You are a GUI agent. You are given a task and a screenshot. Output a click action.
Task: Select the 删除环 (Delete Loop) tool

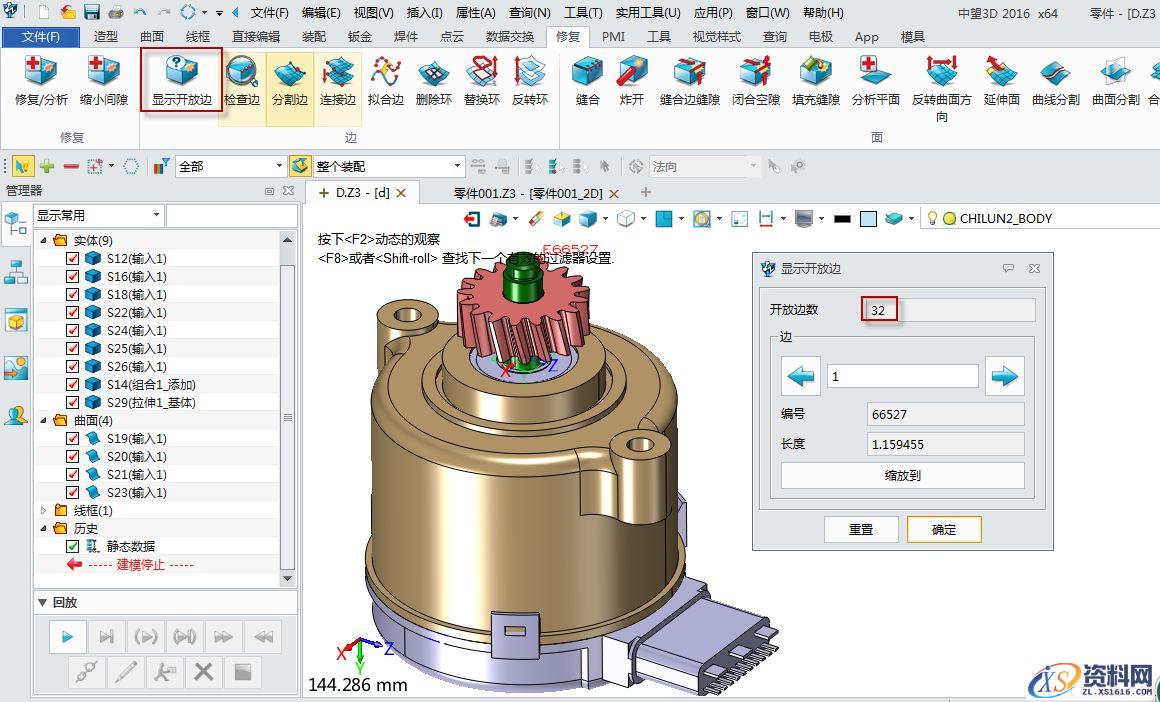433,80
